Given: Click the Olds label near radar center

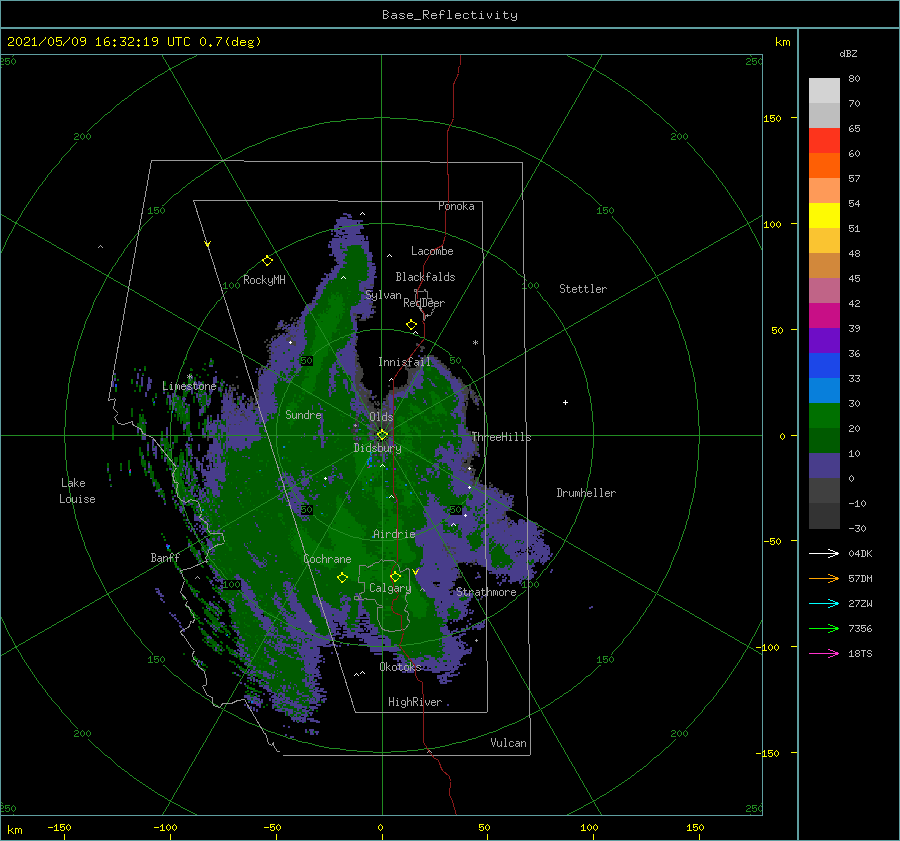Looking at the screenshot, I should 381,417.
